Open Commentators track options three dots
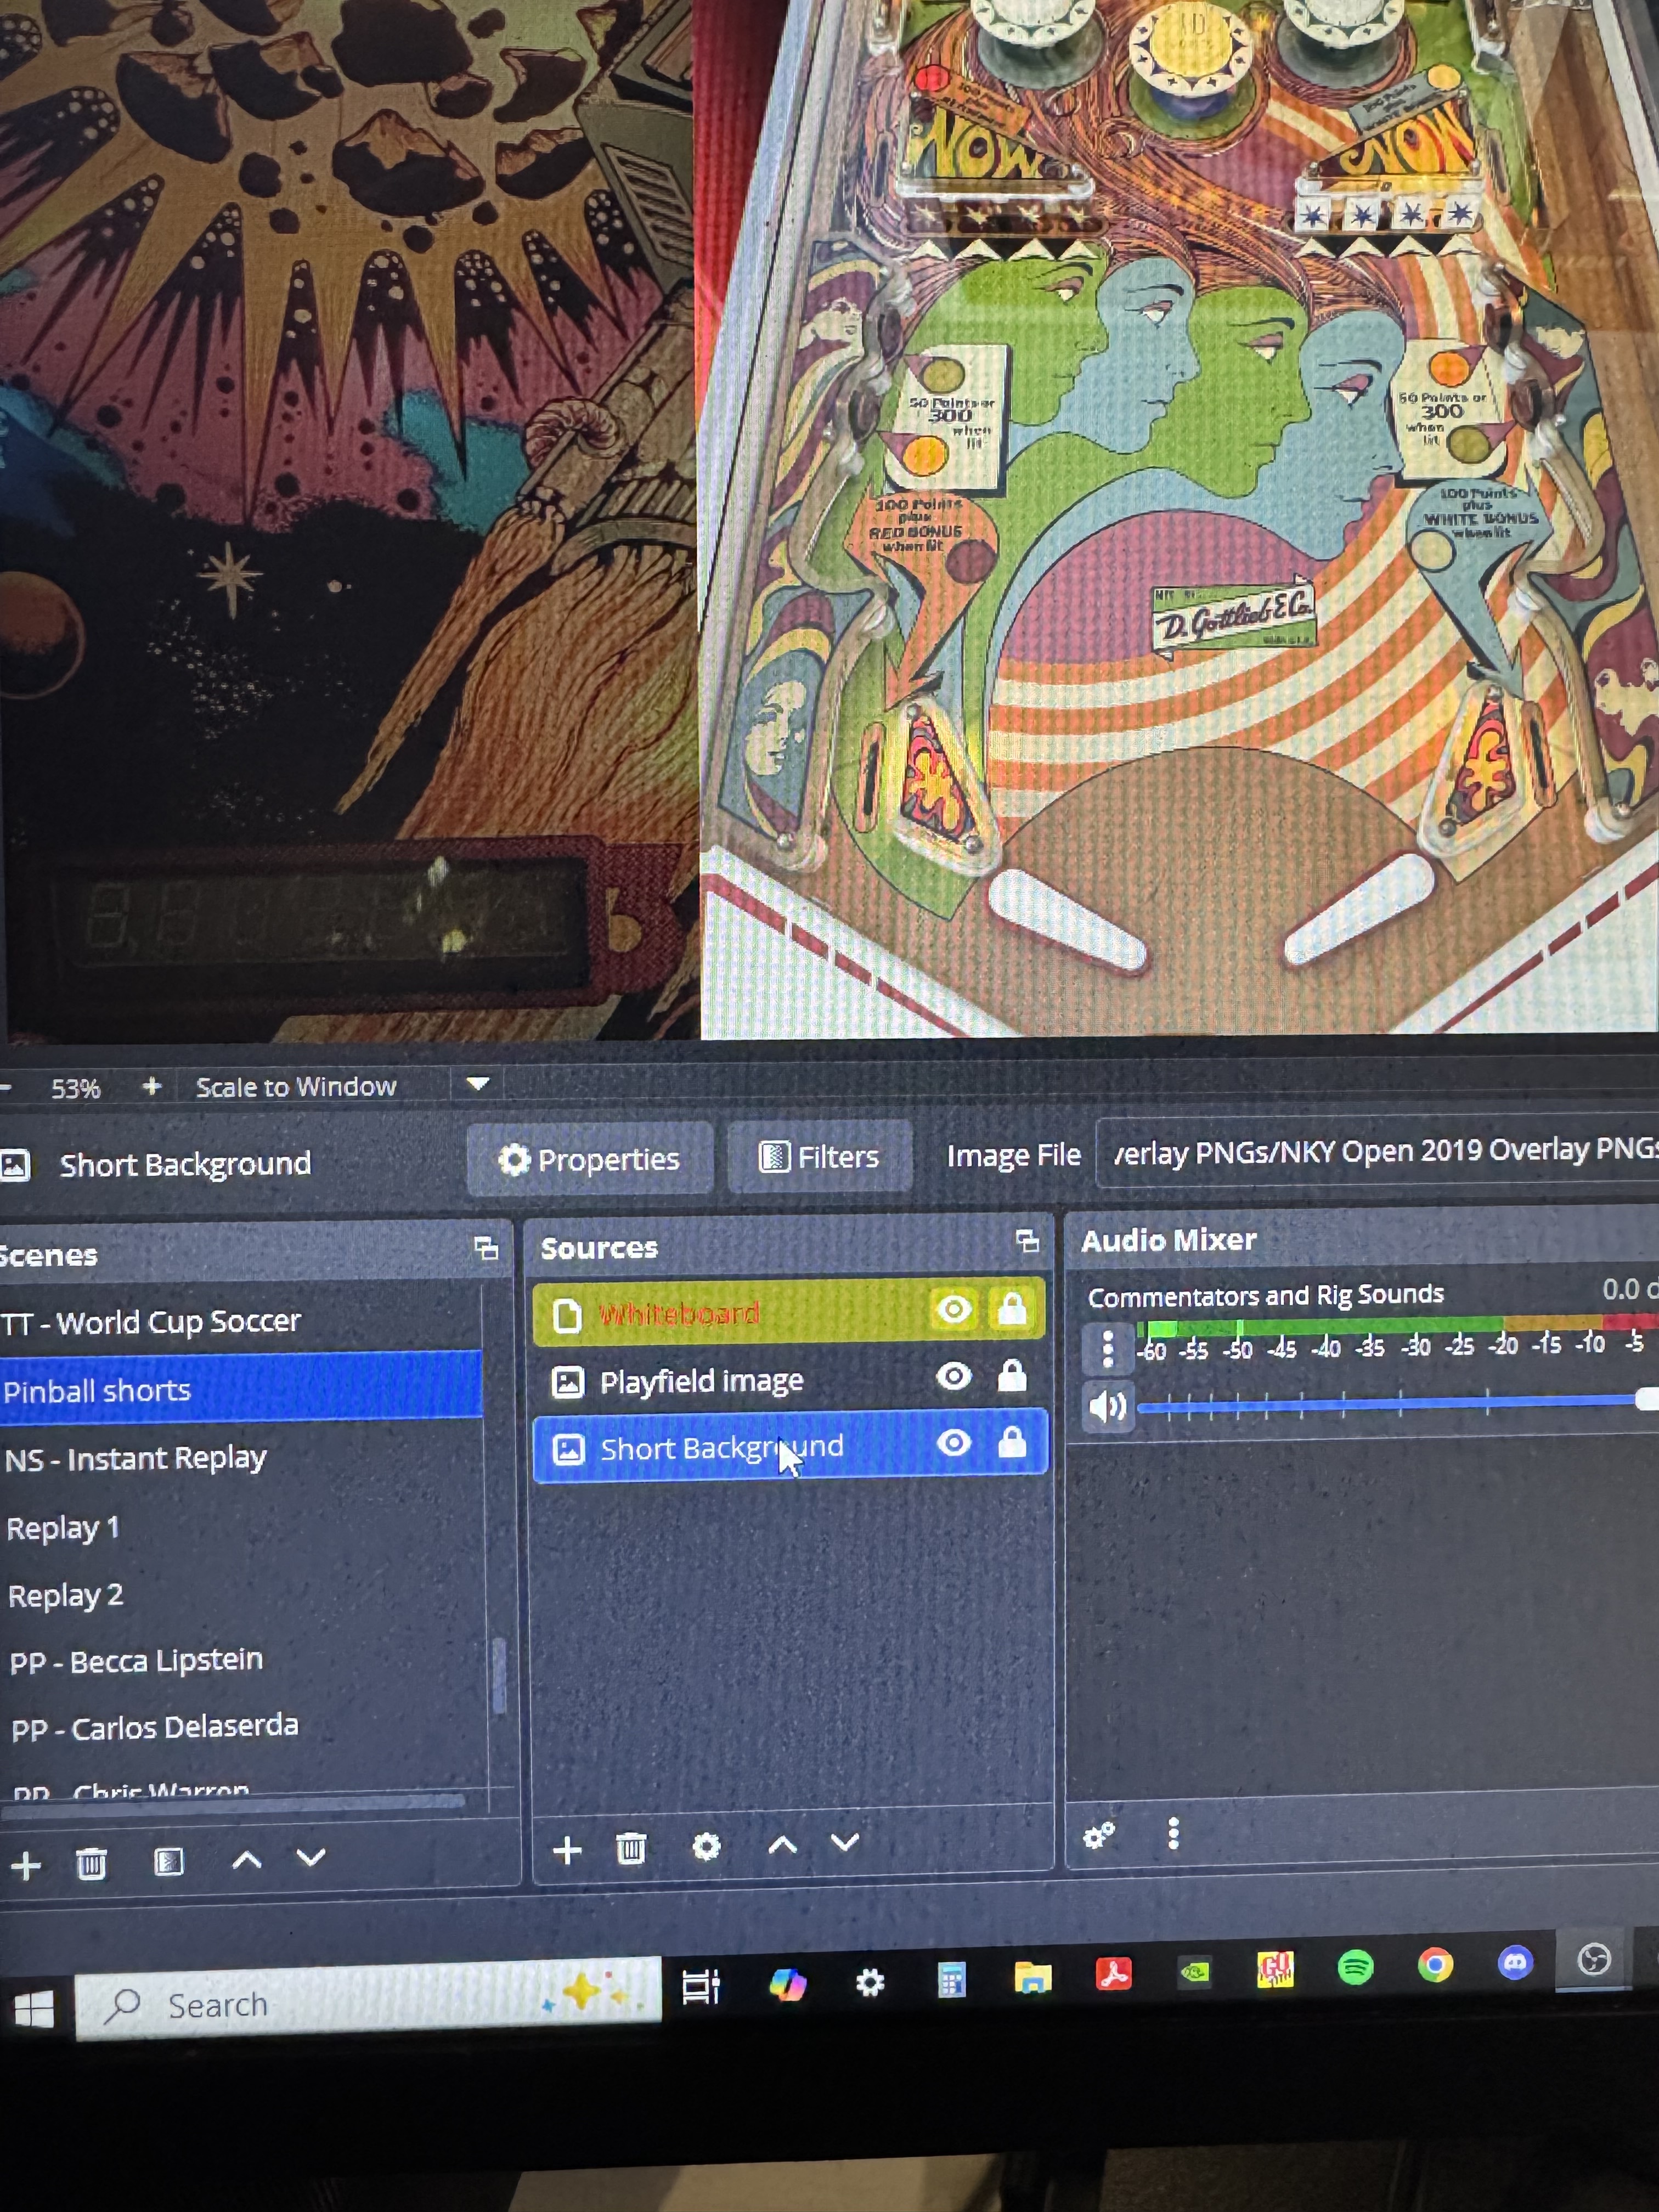 (x=1107, y=1349)
